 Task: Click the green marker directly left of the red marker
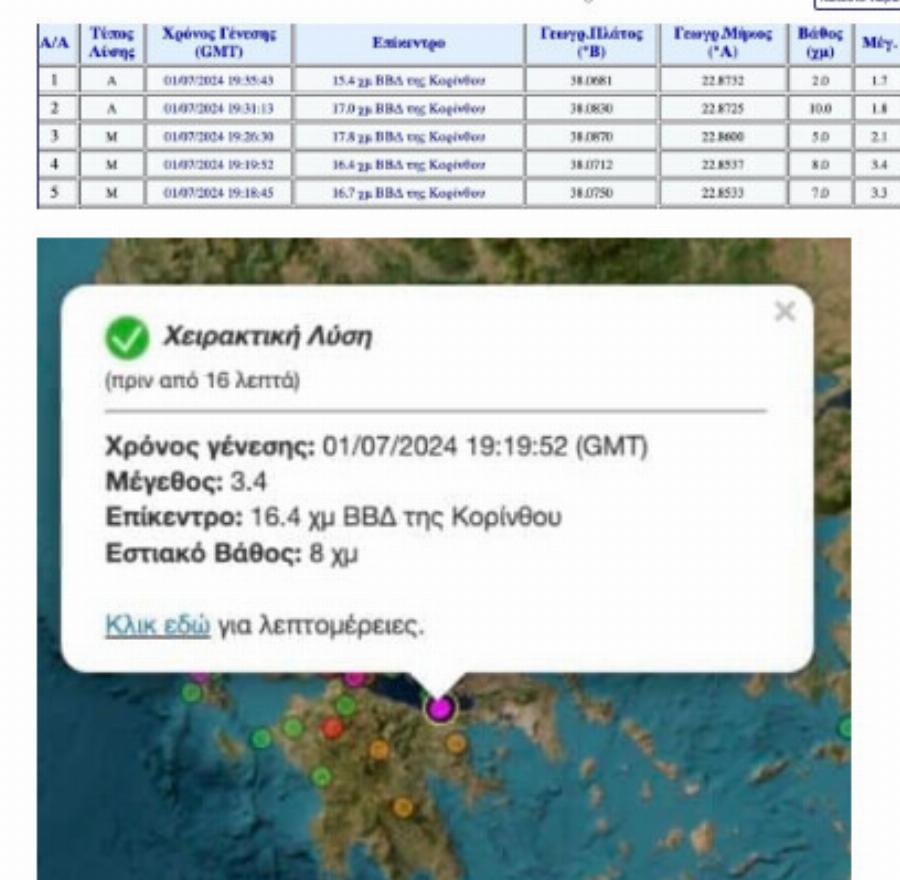(292, 727)
